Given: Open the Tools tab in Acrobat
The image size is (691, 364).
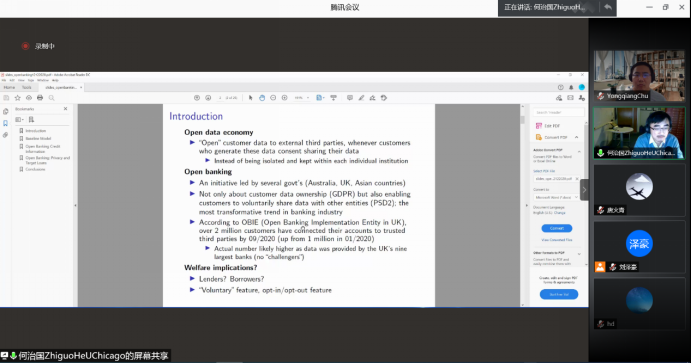Looking at the screenshot, I should 27,87.
